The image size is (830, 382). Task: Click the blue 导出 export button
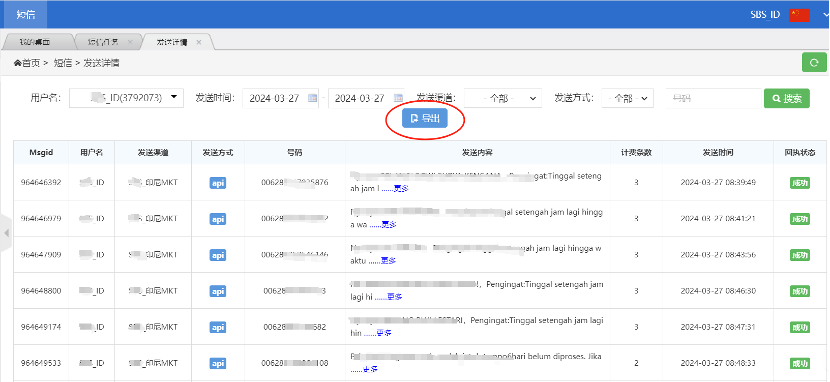[x=425, y=119]
